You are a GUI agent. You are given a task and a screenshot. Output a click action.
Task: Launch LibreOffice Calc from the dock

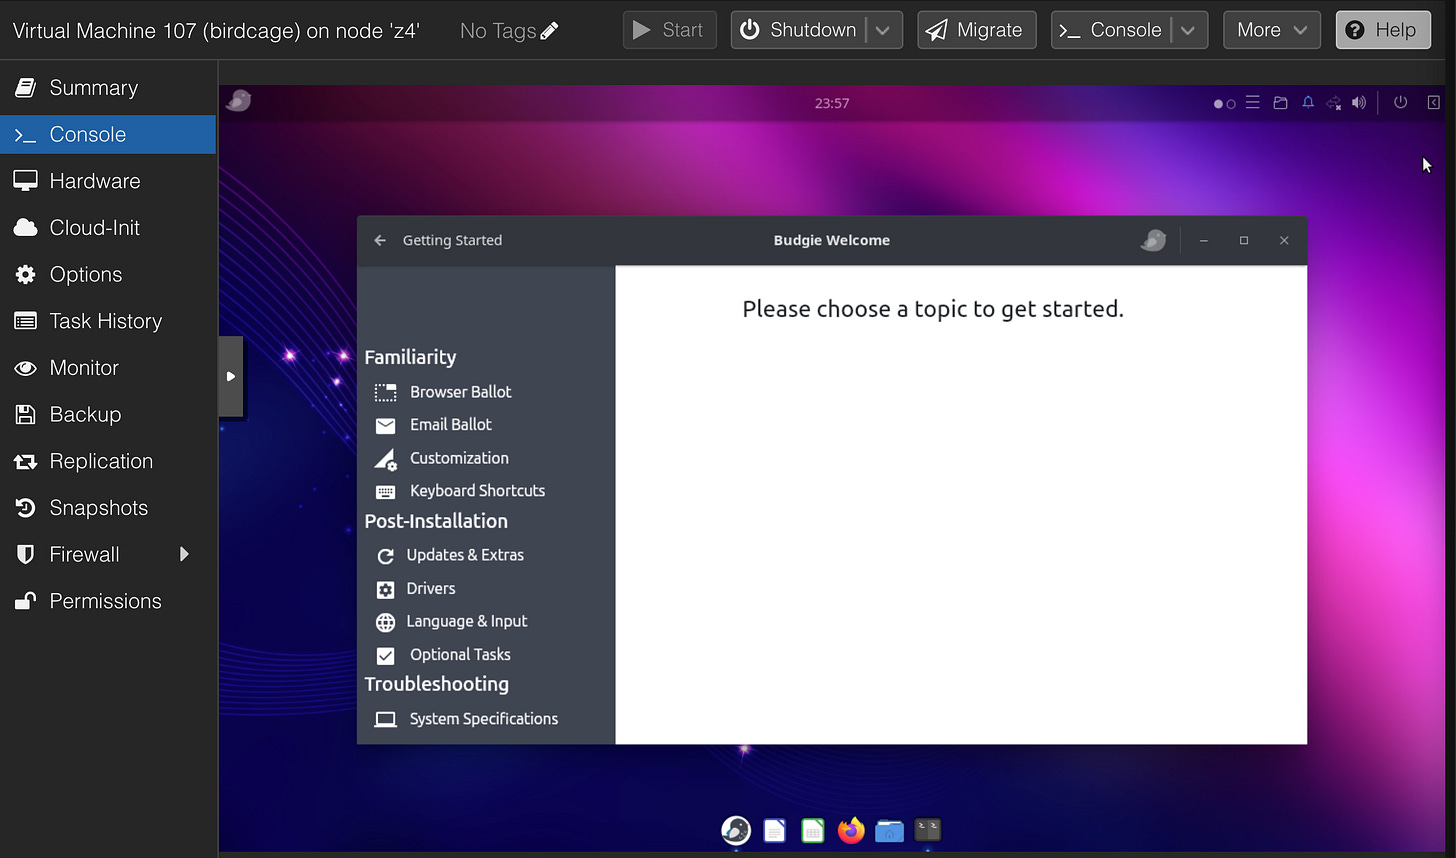point(813,830)
